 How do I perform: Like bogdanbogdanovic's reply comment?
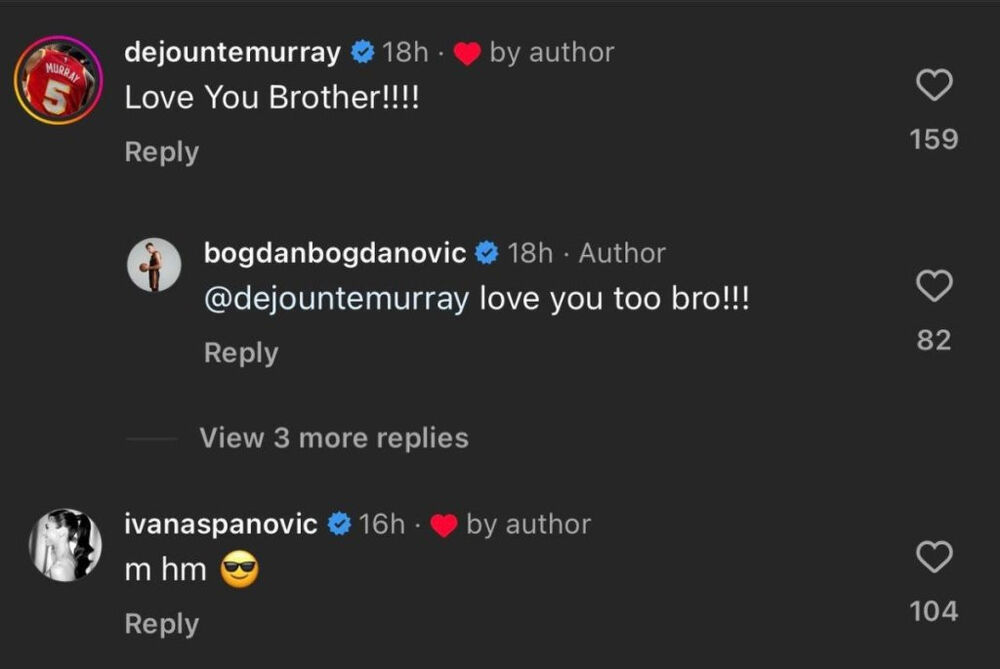[x=934, y=288]
